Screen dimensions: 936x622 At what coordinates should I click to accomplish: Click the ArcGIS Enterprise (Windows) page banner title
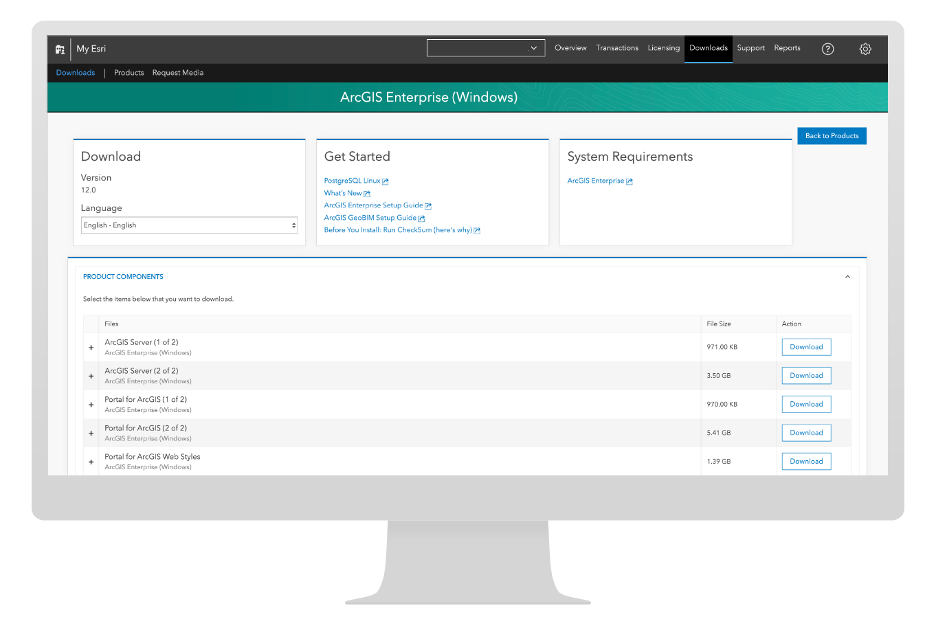pyautogui.click(x=429, y=97)
